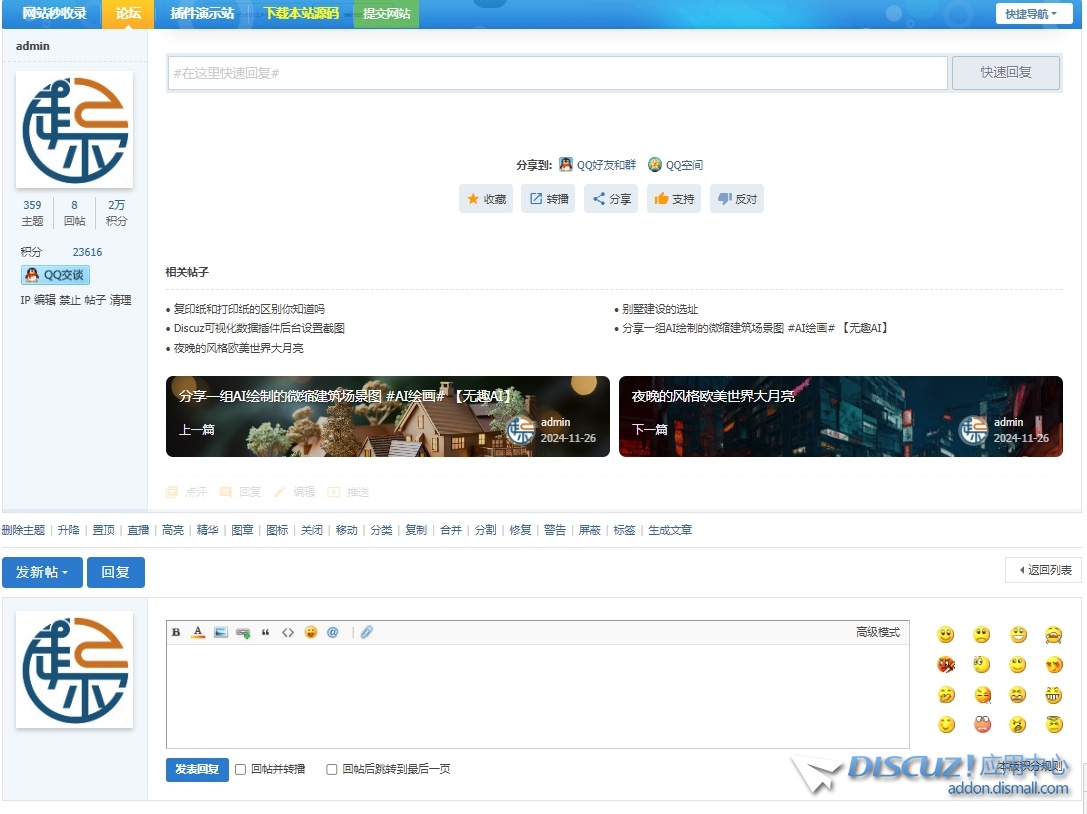Click the insert link icon in editor
The width and height of the screenshot is (1087, 814).
tap(243, 632)
